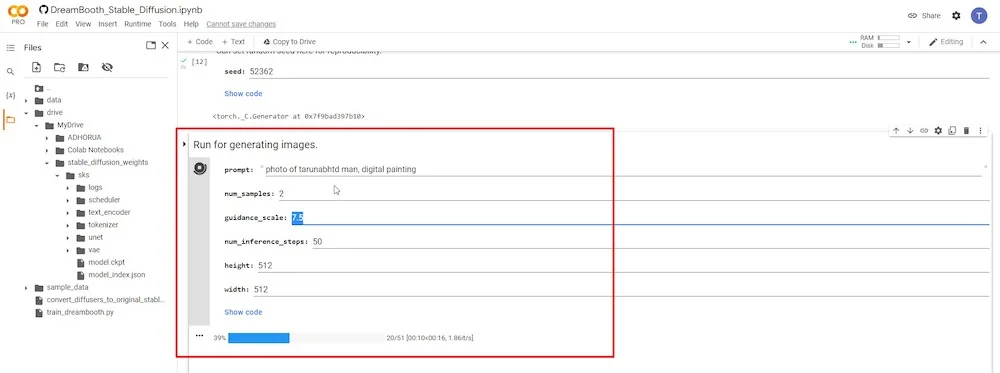Open the Tools menu
The height and width of the screenshot is (373, 1000).
167,24
